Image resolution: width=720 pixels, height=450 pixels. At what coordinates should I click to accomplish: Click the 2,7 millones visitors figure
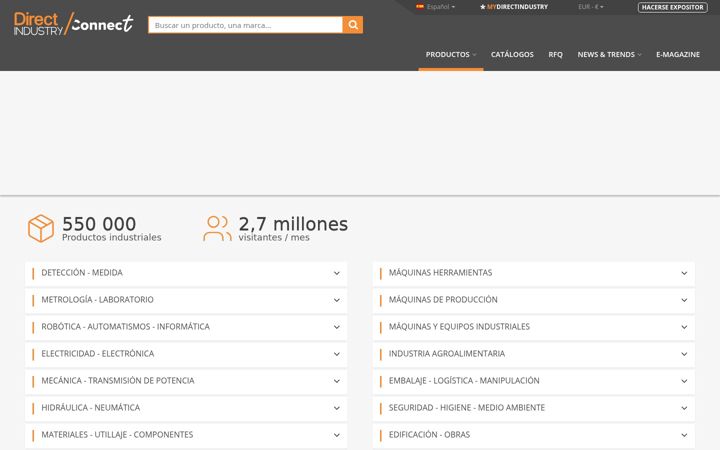pos(293,224)
